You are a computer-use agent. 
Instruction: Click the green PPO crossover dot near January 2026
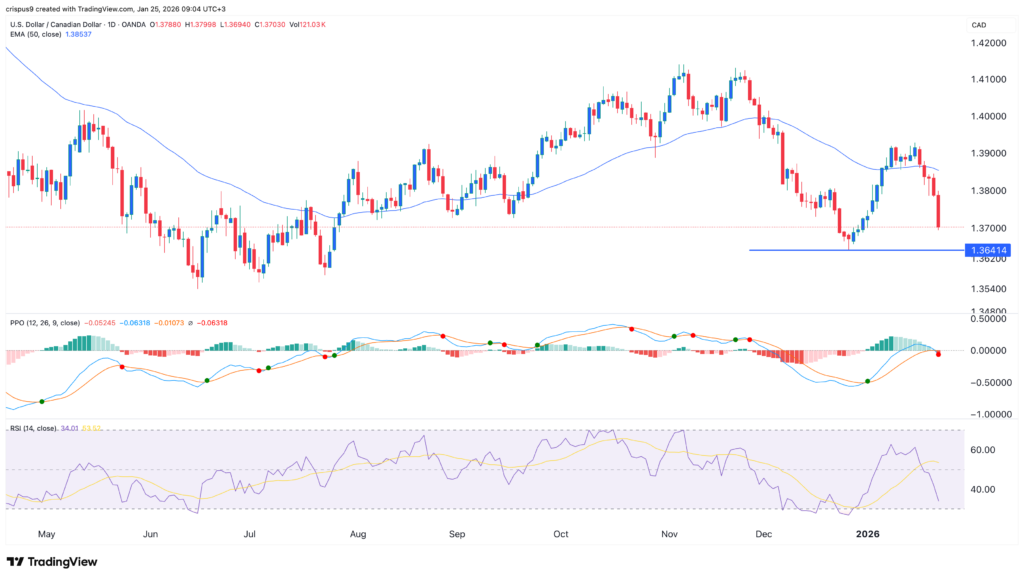point(867,381)
